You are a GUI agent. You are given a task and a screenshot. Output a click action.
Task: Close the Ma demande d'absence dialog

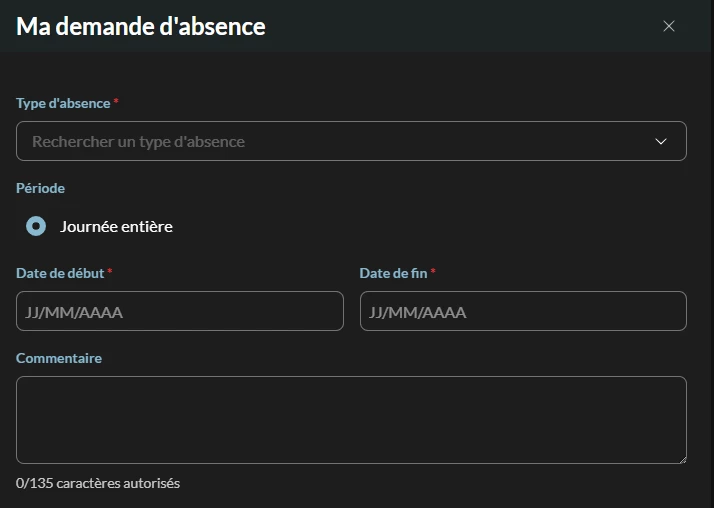pos(669,26)
